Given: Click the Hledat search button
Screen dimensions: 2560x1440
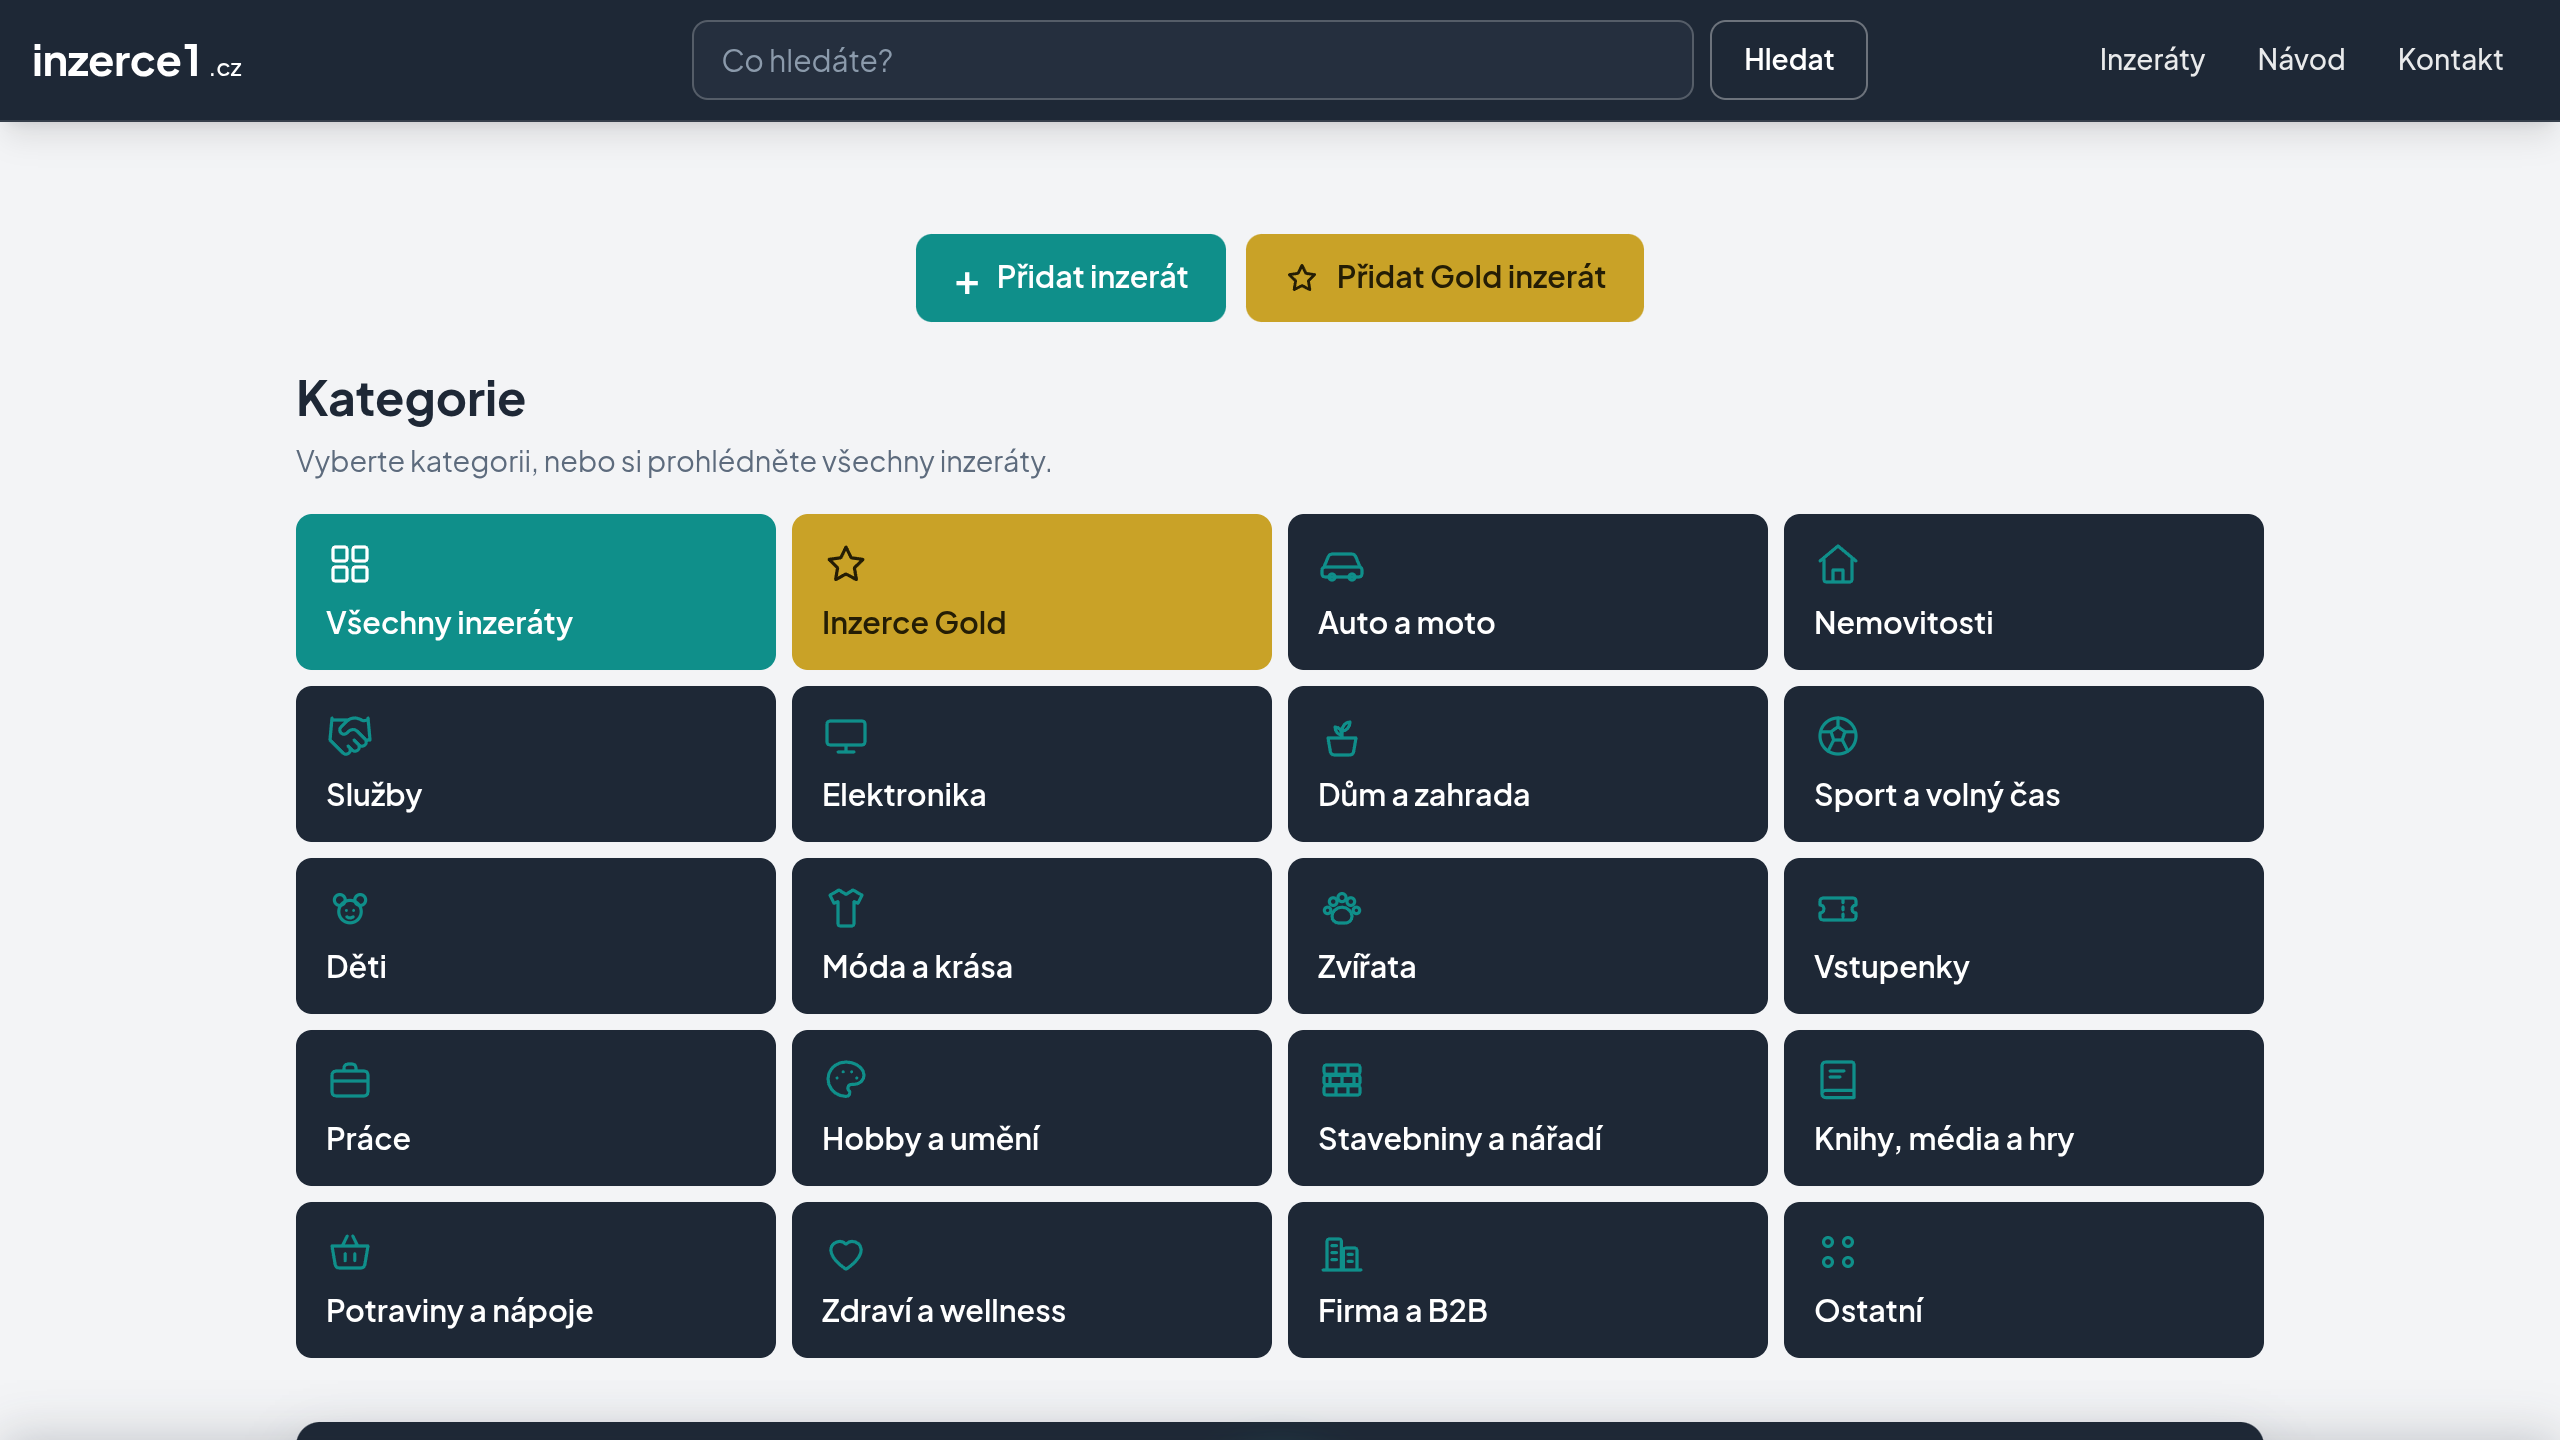Looking at the screenshot, I should coord(1788,60).
